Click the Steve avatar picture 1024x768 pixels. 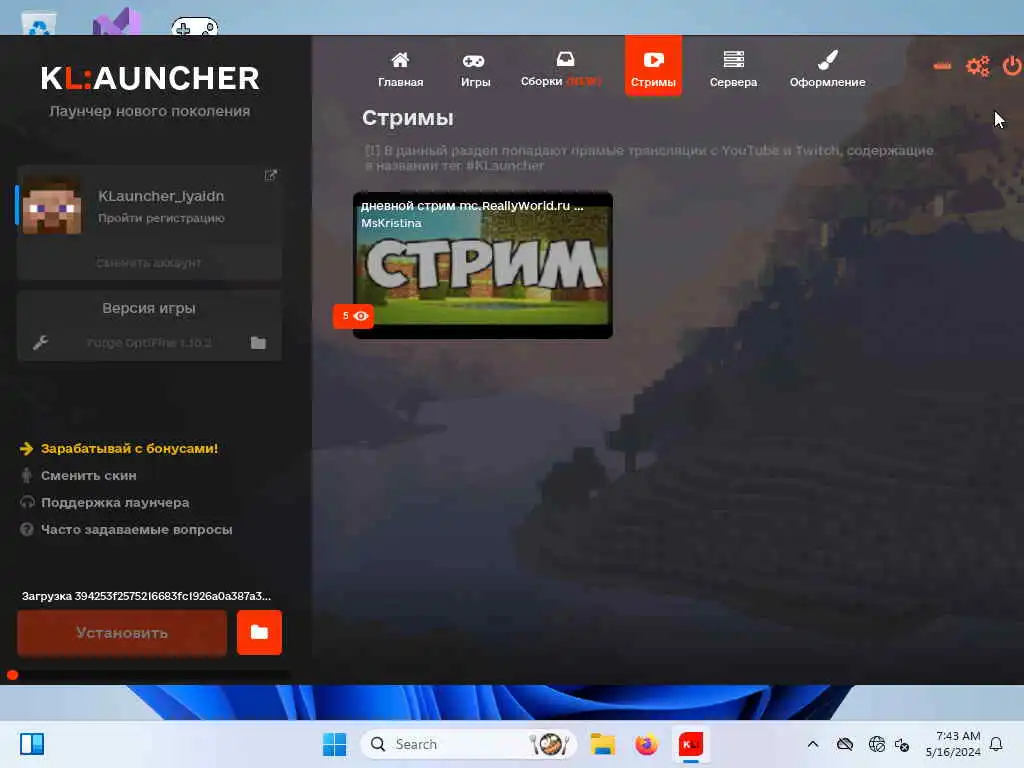click(52, 206)
